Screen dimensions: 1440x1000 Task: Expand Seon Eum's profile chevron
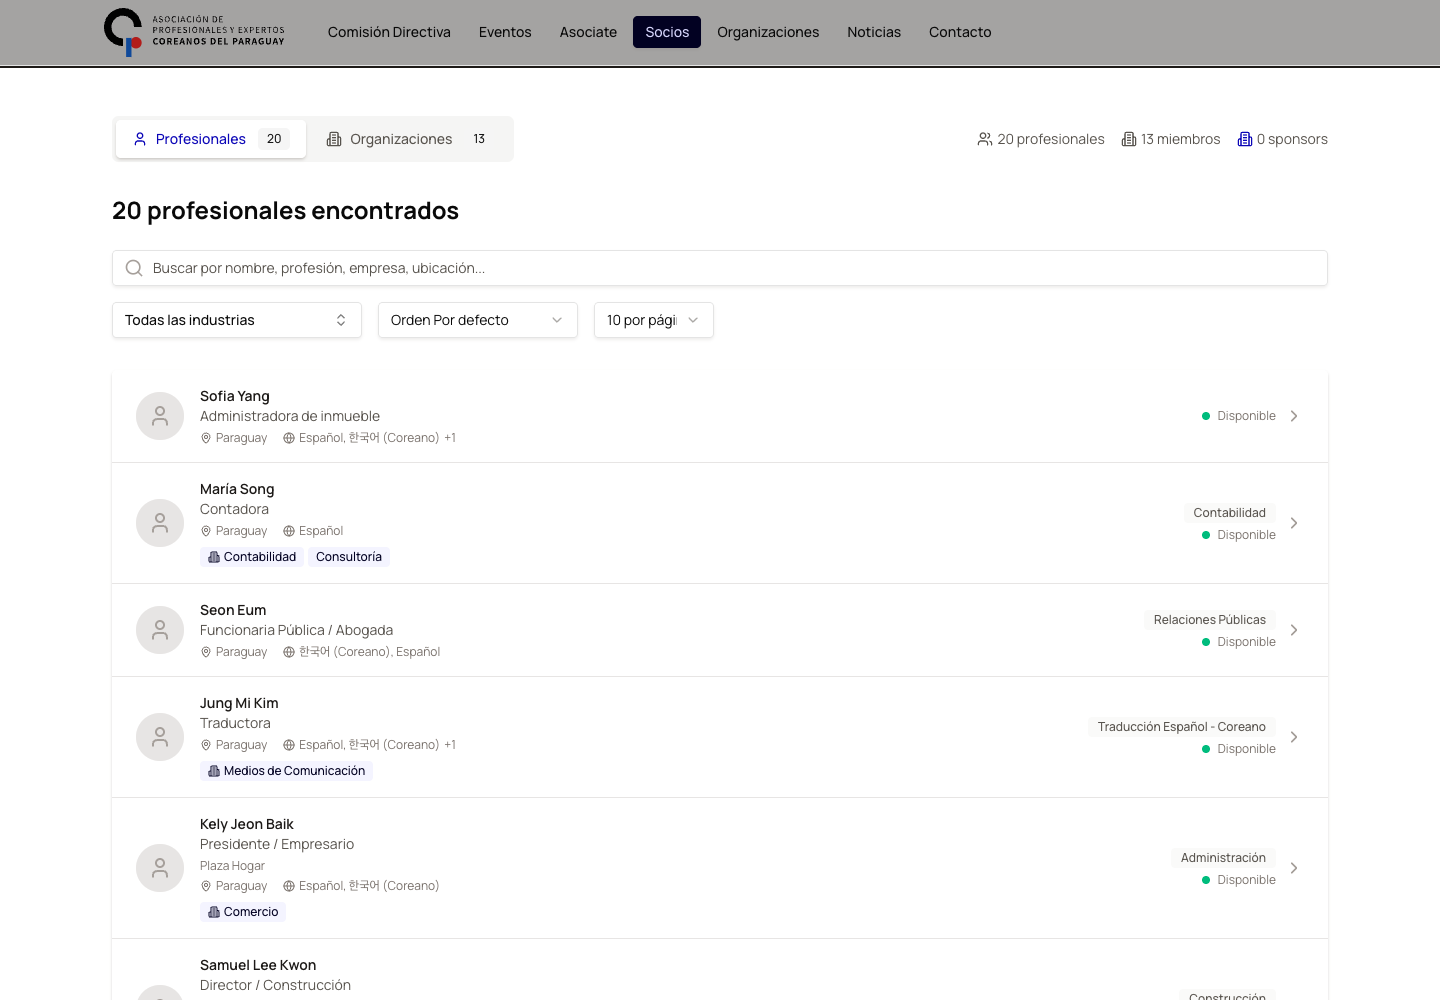pos(1294,630)
